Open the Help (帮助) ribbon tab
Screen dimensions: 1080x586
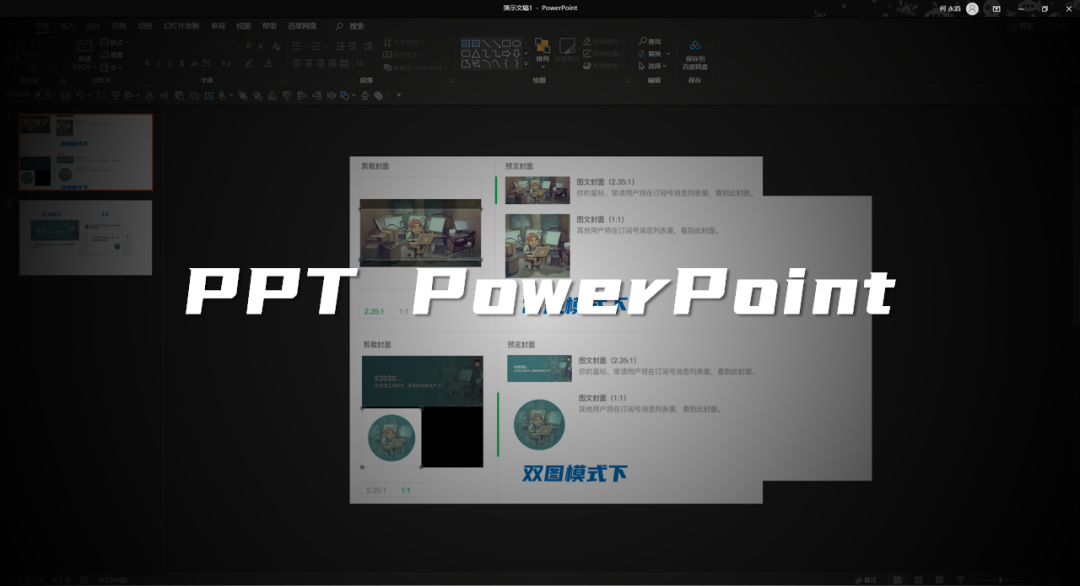(x=269, y=26)
